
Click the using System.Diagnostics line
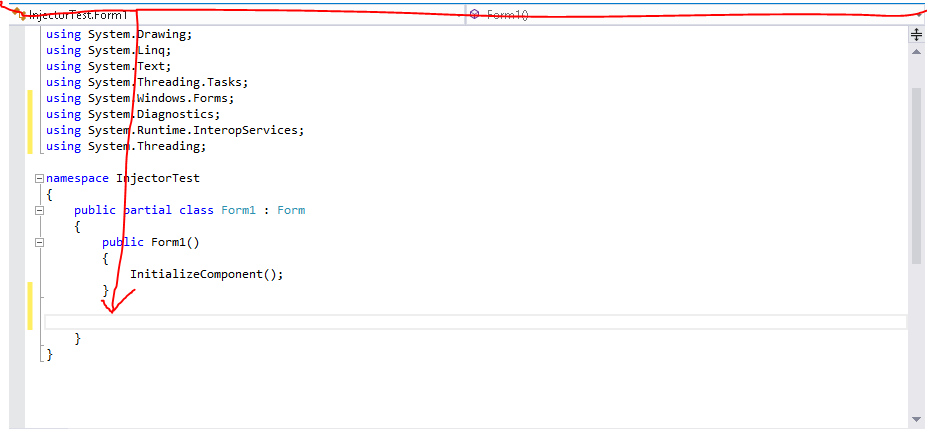click(x=132, y=114)
